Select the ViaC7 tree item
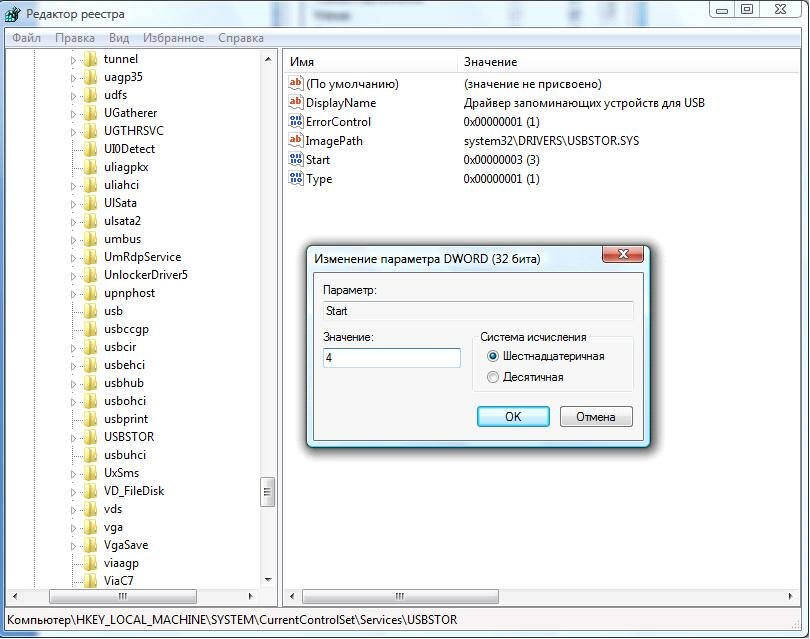Screen dimensions: 810x639 click(x=118, y=581)
